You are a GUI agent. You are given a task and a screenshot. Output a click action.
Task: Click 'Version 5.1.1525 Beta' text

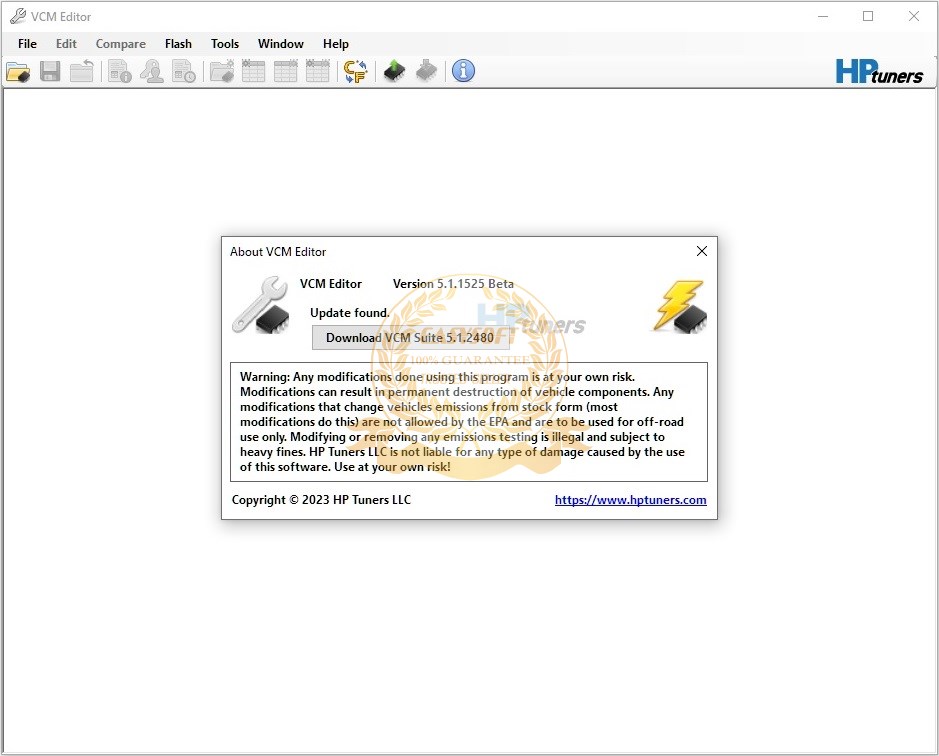click(453, 284)
